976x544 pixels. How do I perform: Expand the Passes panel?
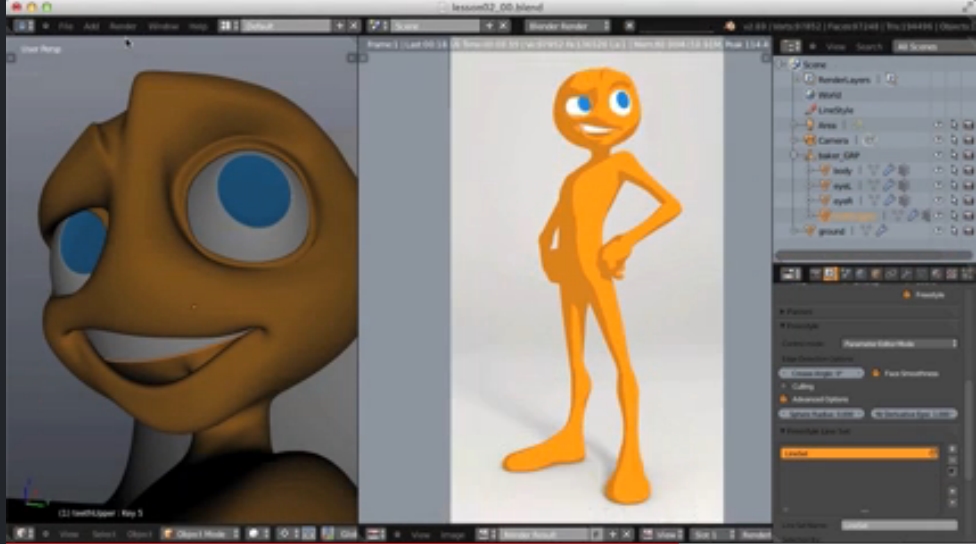[783, 311]
